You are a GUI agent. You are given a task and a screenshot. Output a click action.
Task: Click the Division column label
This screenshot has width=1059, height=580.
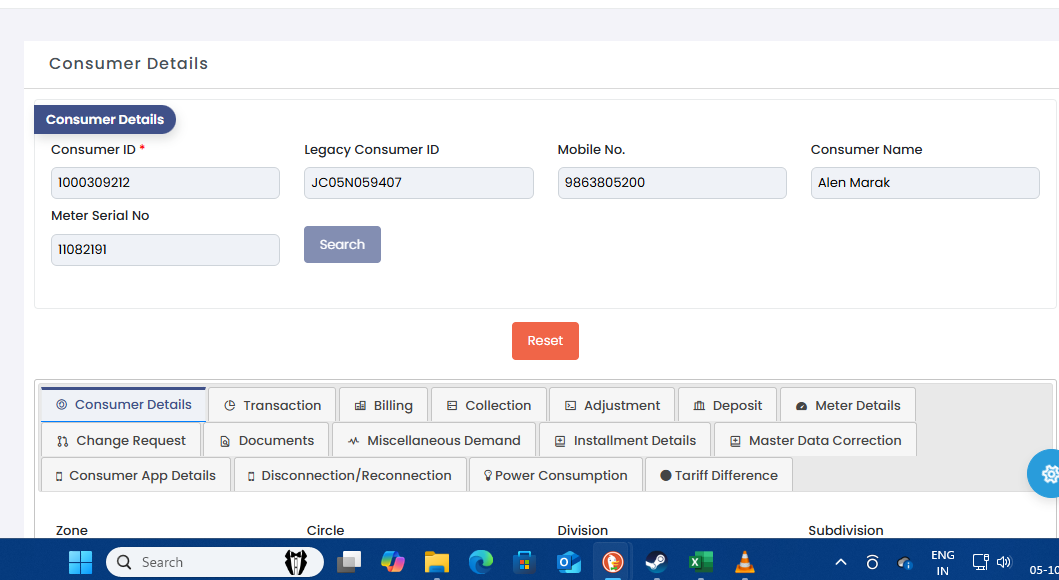coord(583,531)
